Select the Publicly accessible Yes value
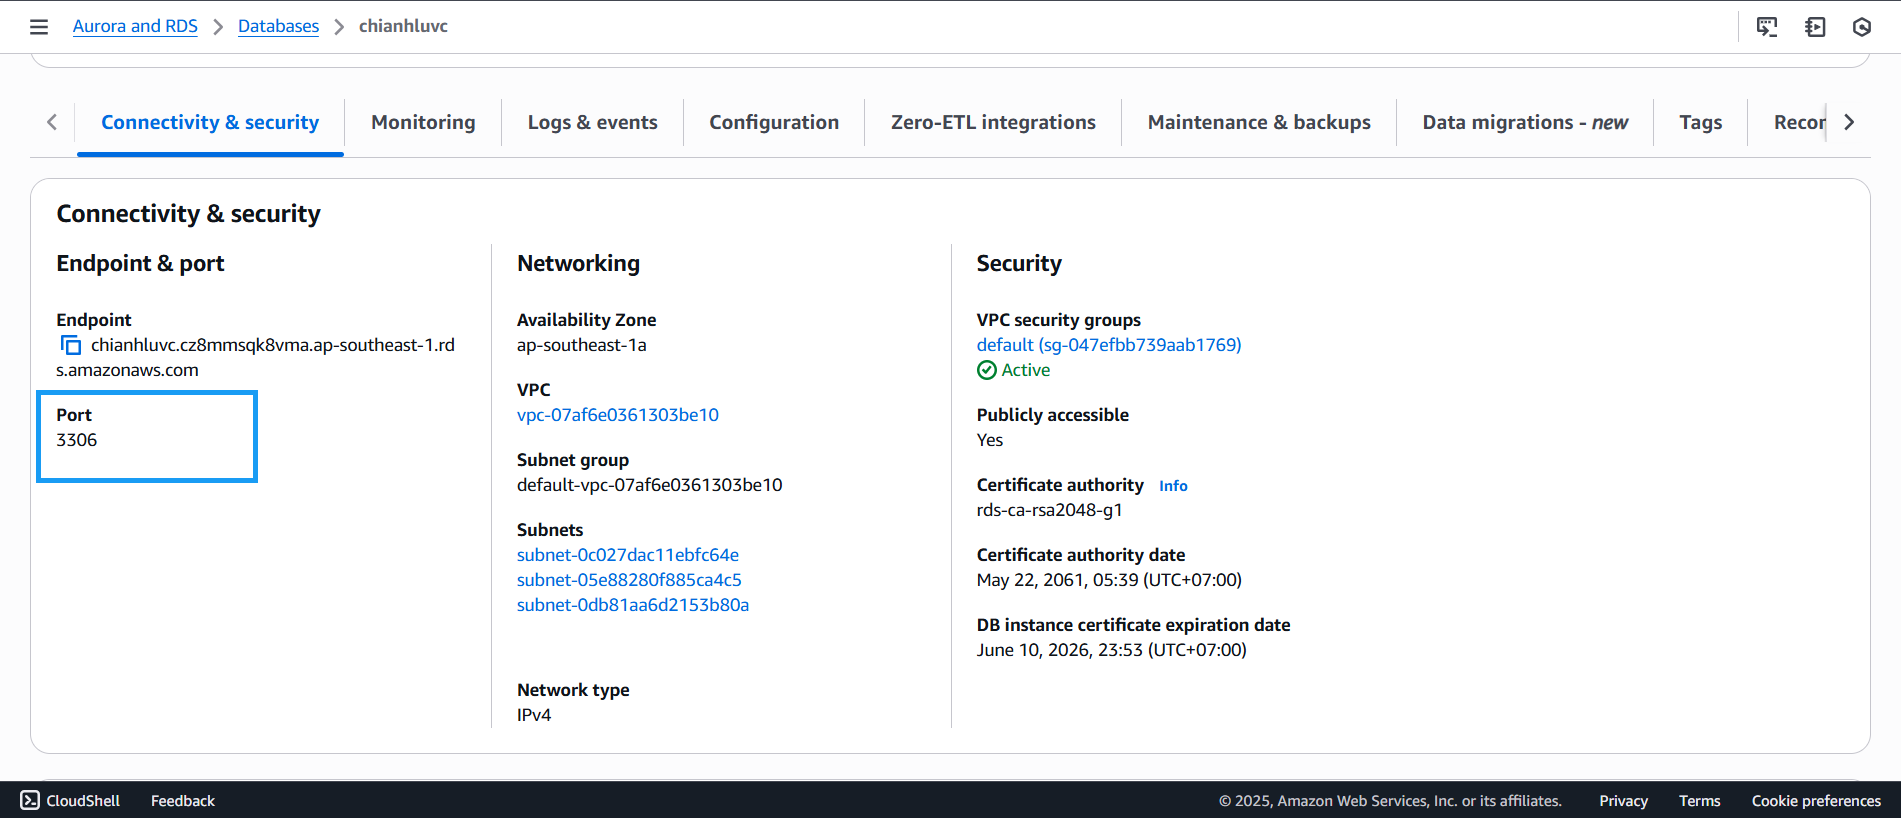Image resolution: width=1901 pixels, height=818 pixels. [x=990, y=440]
